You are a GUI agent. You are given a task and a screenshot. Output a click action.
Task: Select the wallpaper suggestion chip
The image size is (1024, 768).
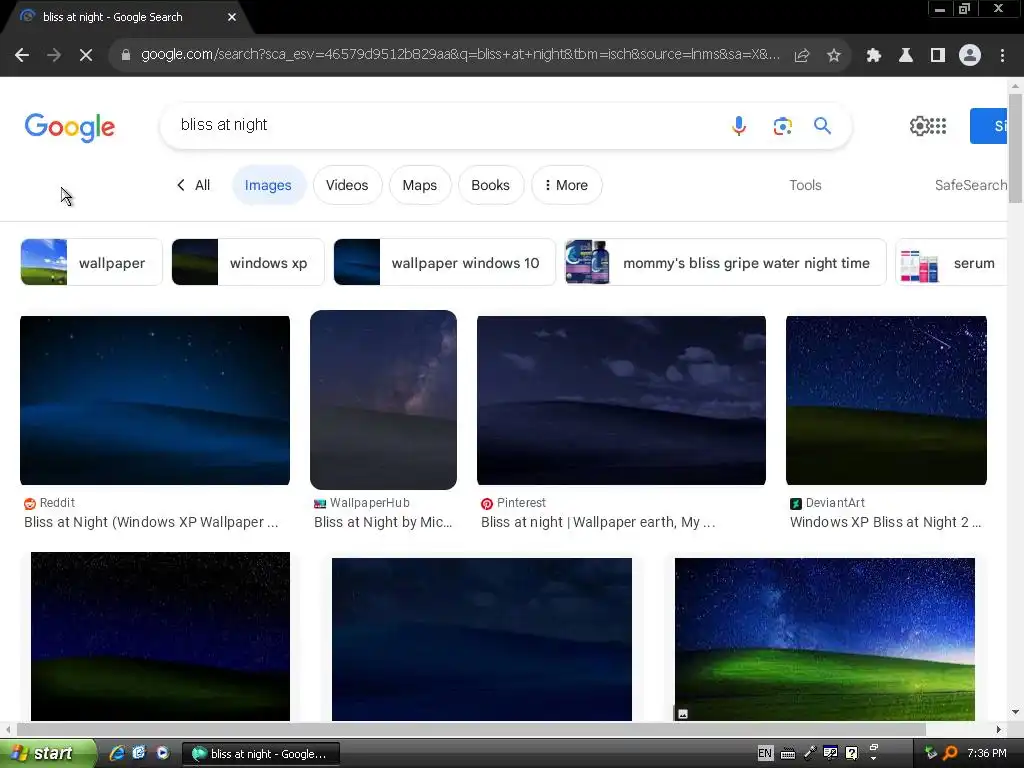pos(91,263)
